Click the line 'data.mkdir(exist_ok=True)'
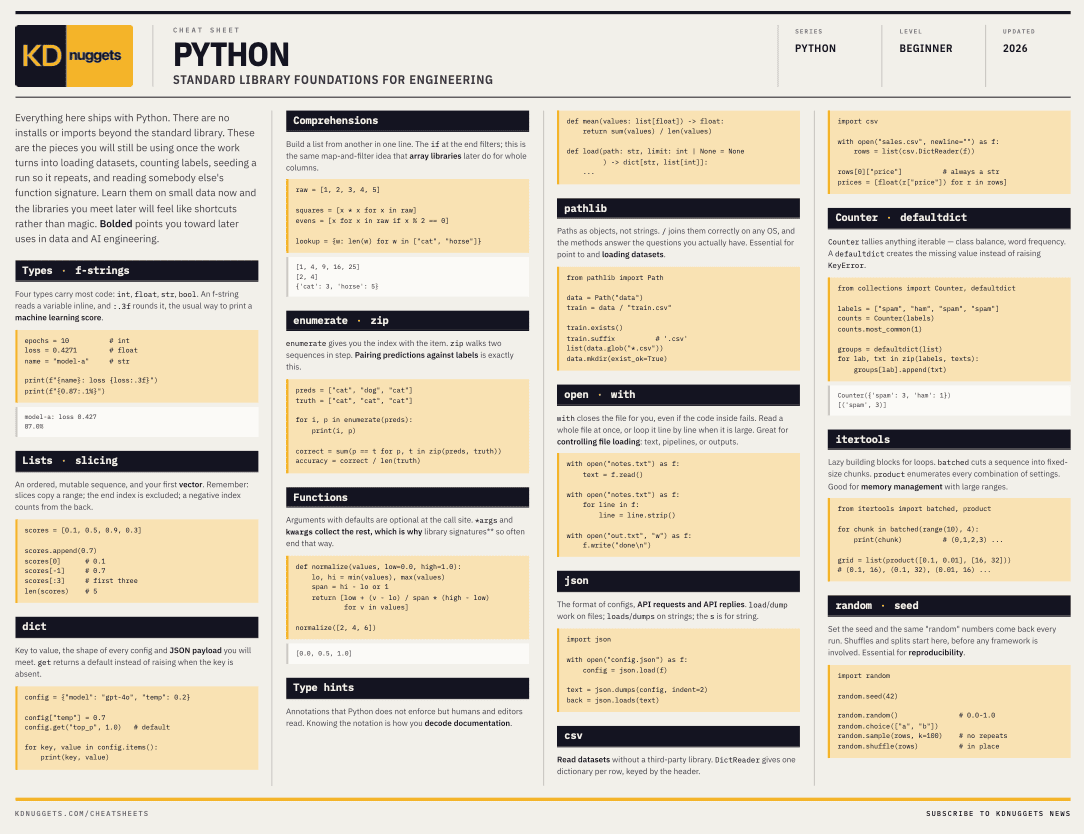This screenshot has height=834, width=1084. click(617, 359)
